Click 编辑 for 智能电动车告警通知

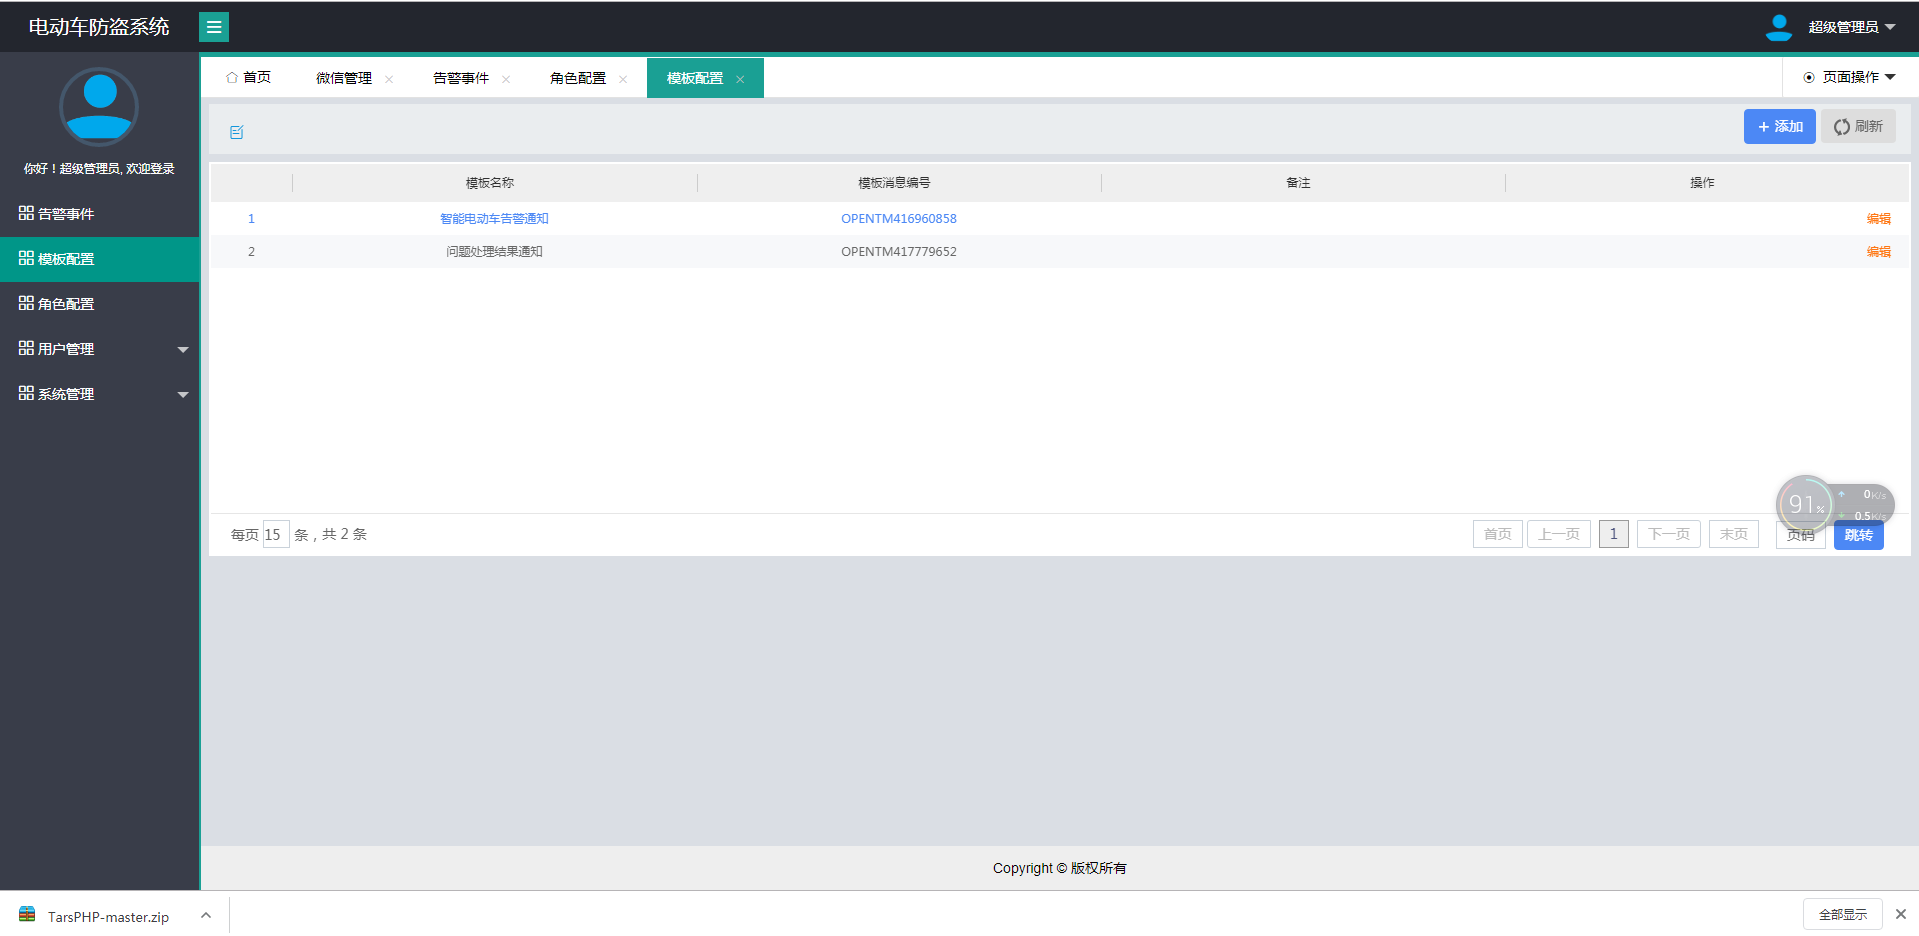click(1878, 219)
